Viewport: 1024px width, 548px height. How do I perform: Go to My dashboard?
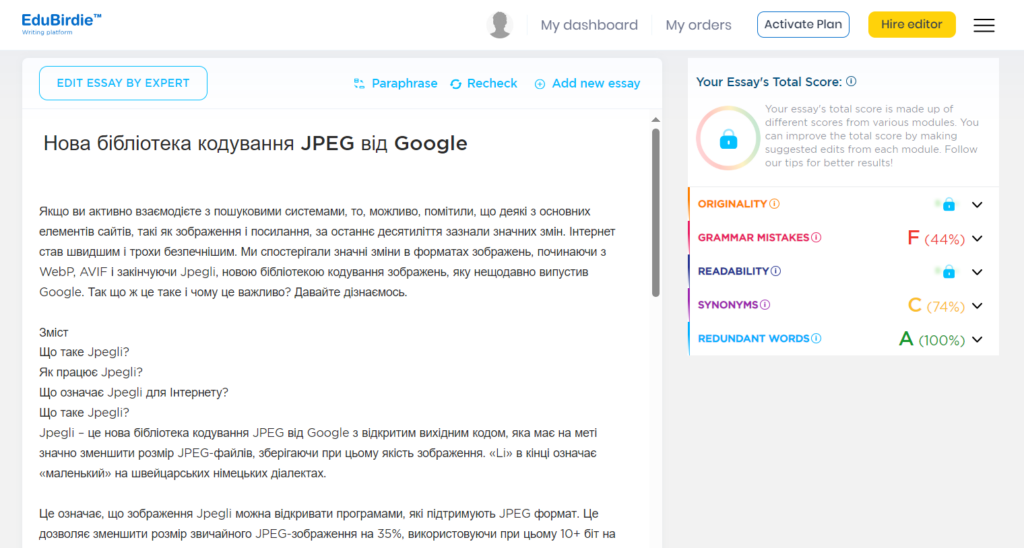coord(589,25)
